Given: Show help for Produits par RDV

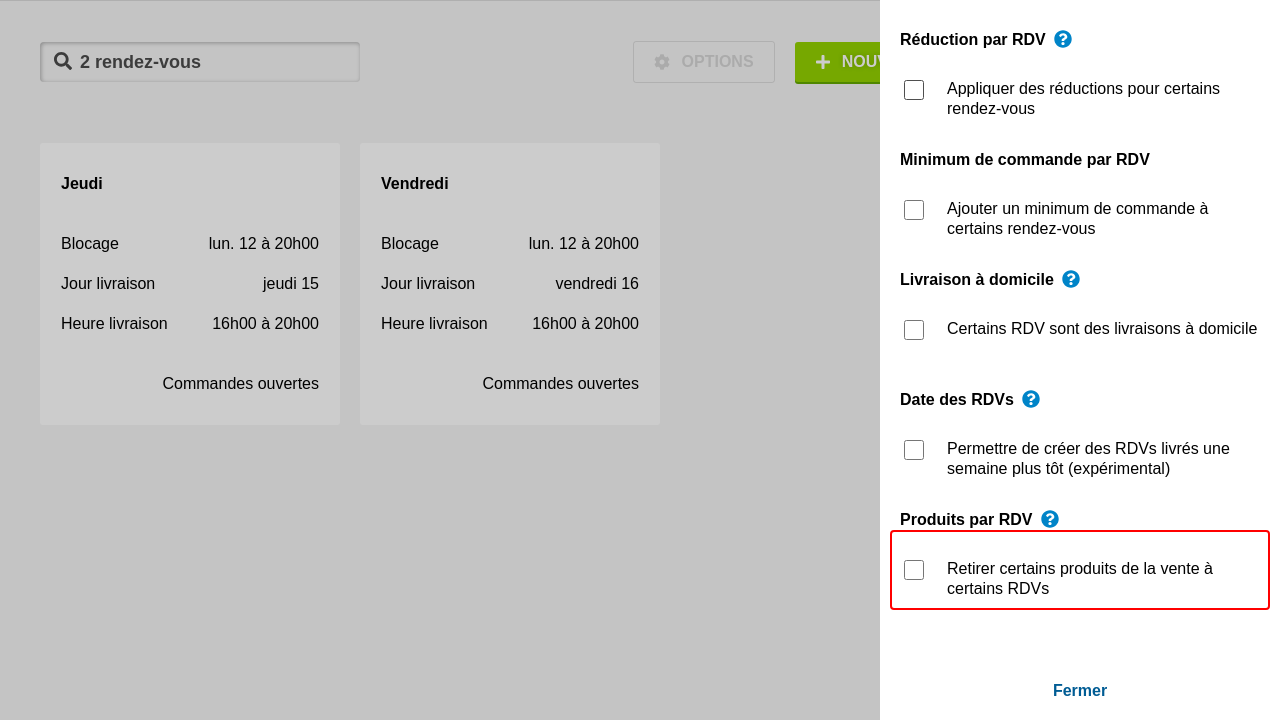Looking at the screenshot, I should tap(1050, 519).
